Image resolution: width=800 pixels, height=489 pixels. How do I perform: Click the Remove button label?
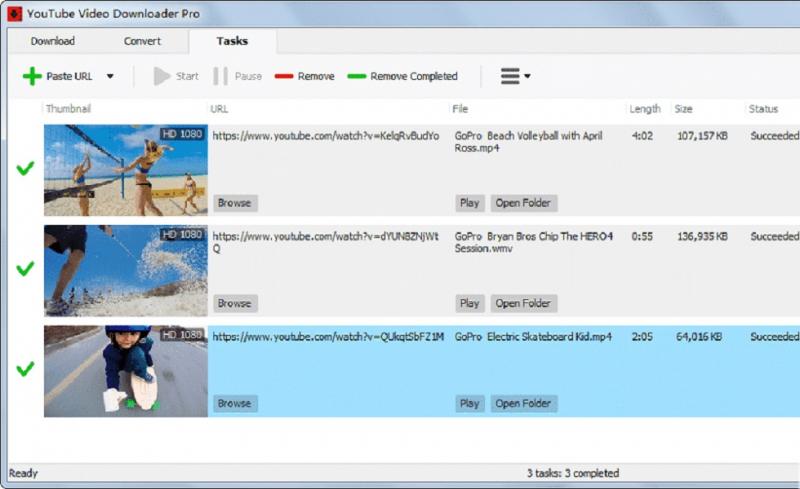pyautogui.click(x=316, y=77)
